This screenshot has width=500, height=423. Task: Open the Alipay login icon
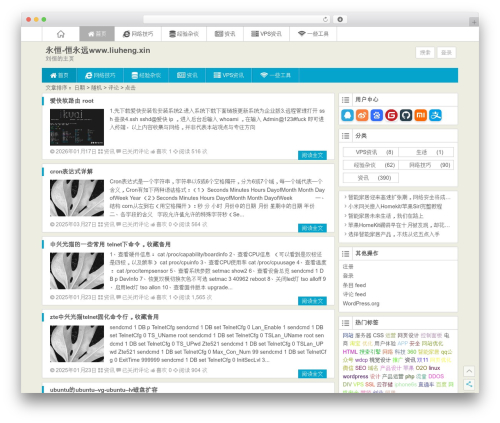435,115
